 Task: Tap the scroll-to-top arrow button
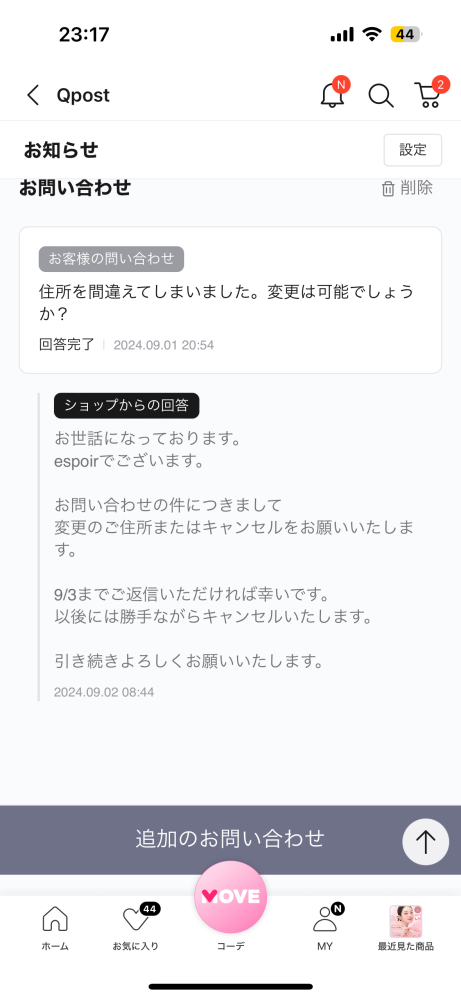click(x=425, y=842)
